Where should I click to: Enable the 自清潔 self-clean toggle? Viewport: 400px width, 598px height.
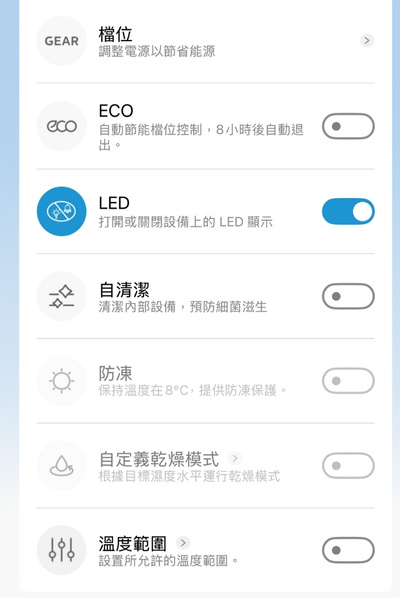[348, 296]
